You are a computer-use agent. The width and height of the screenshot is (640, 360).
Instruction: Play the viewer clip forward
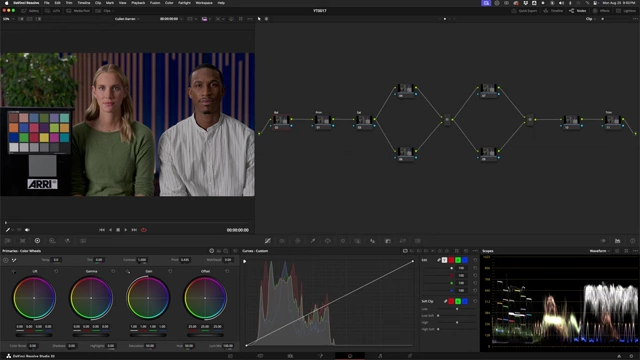[126, 230]
